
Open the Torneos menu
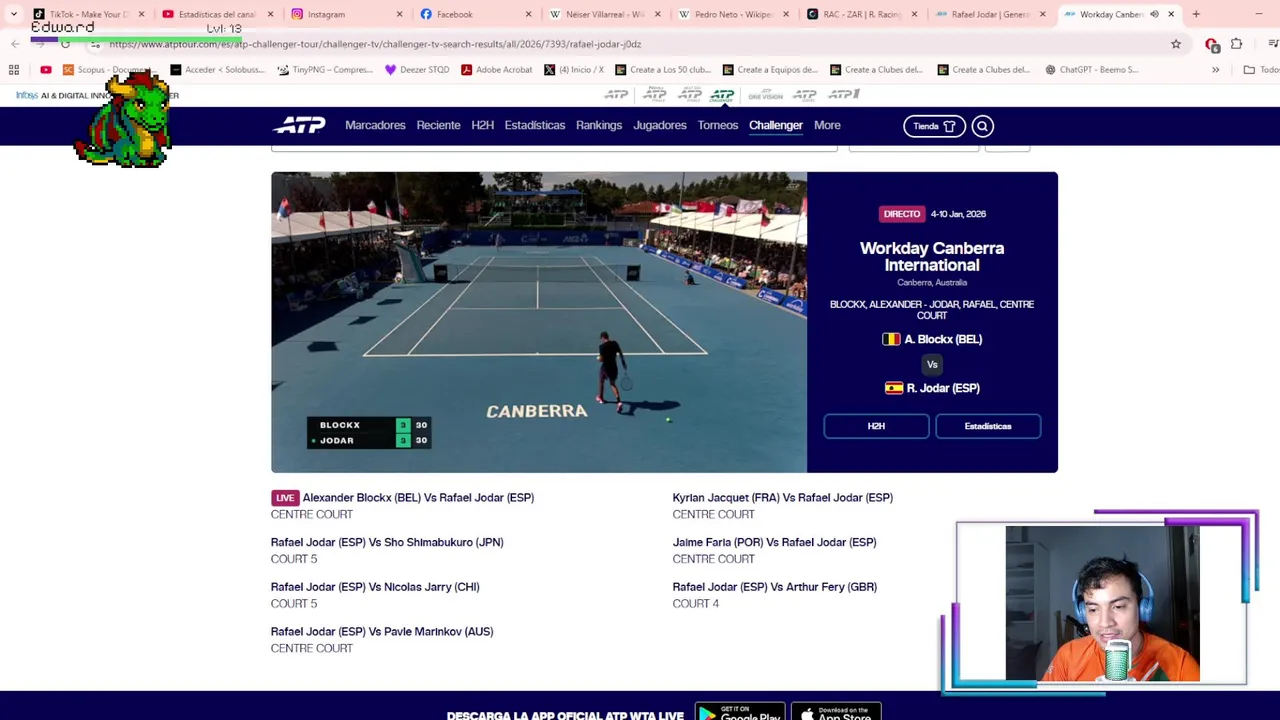(718, 125)
